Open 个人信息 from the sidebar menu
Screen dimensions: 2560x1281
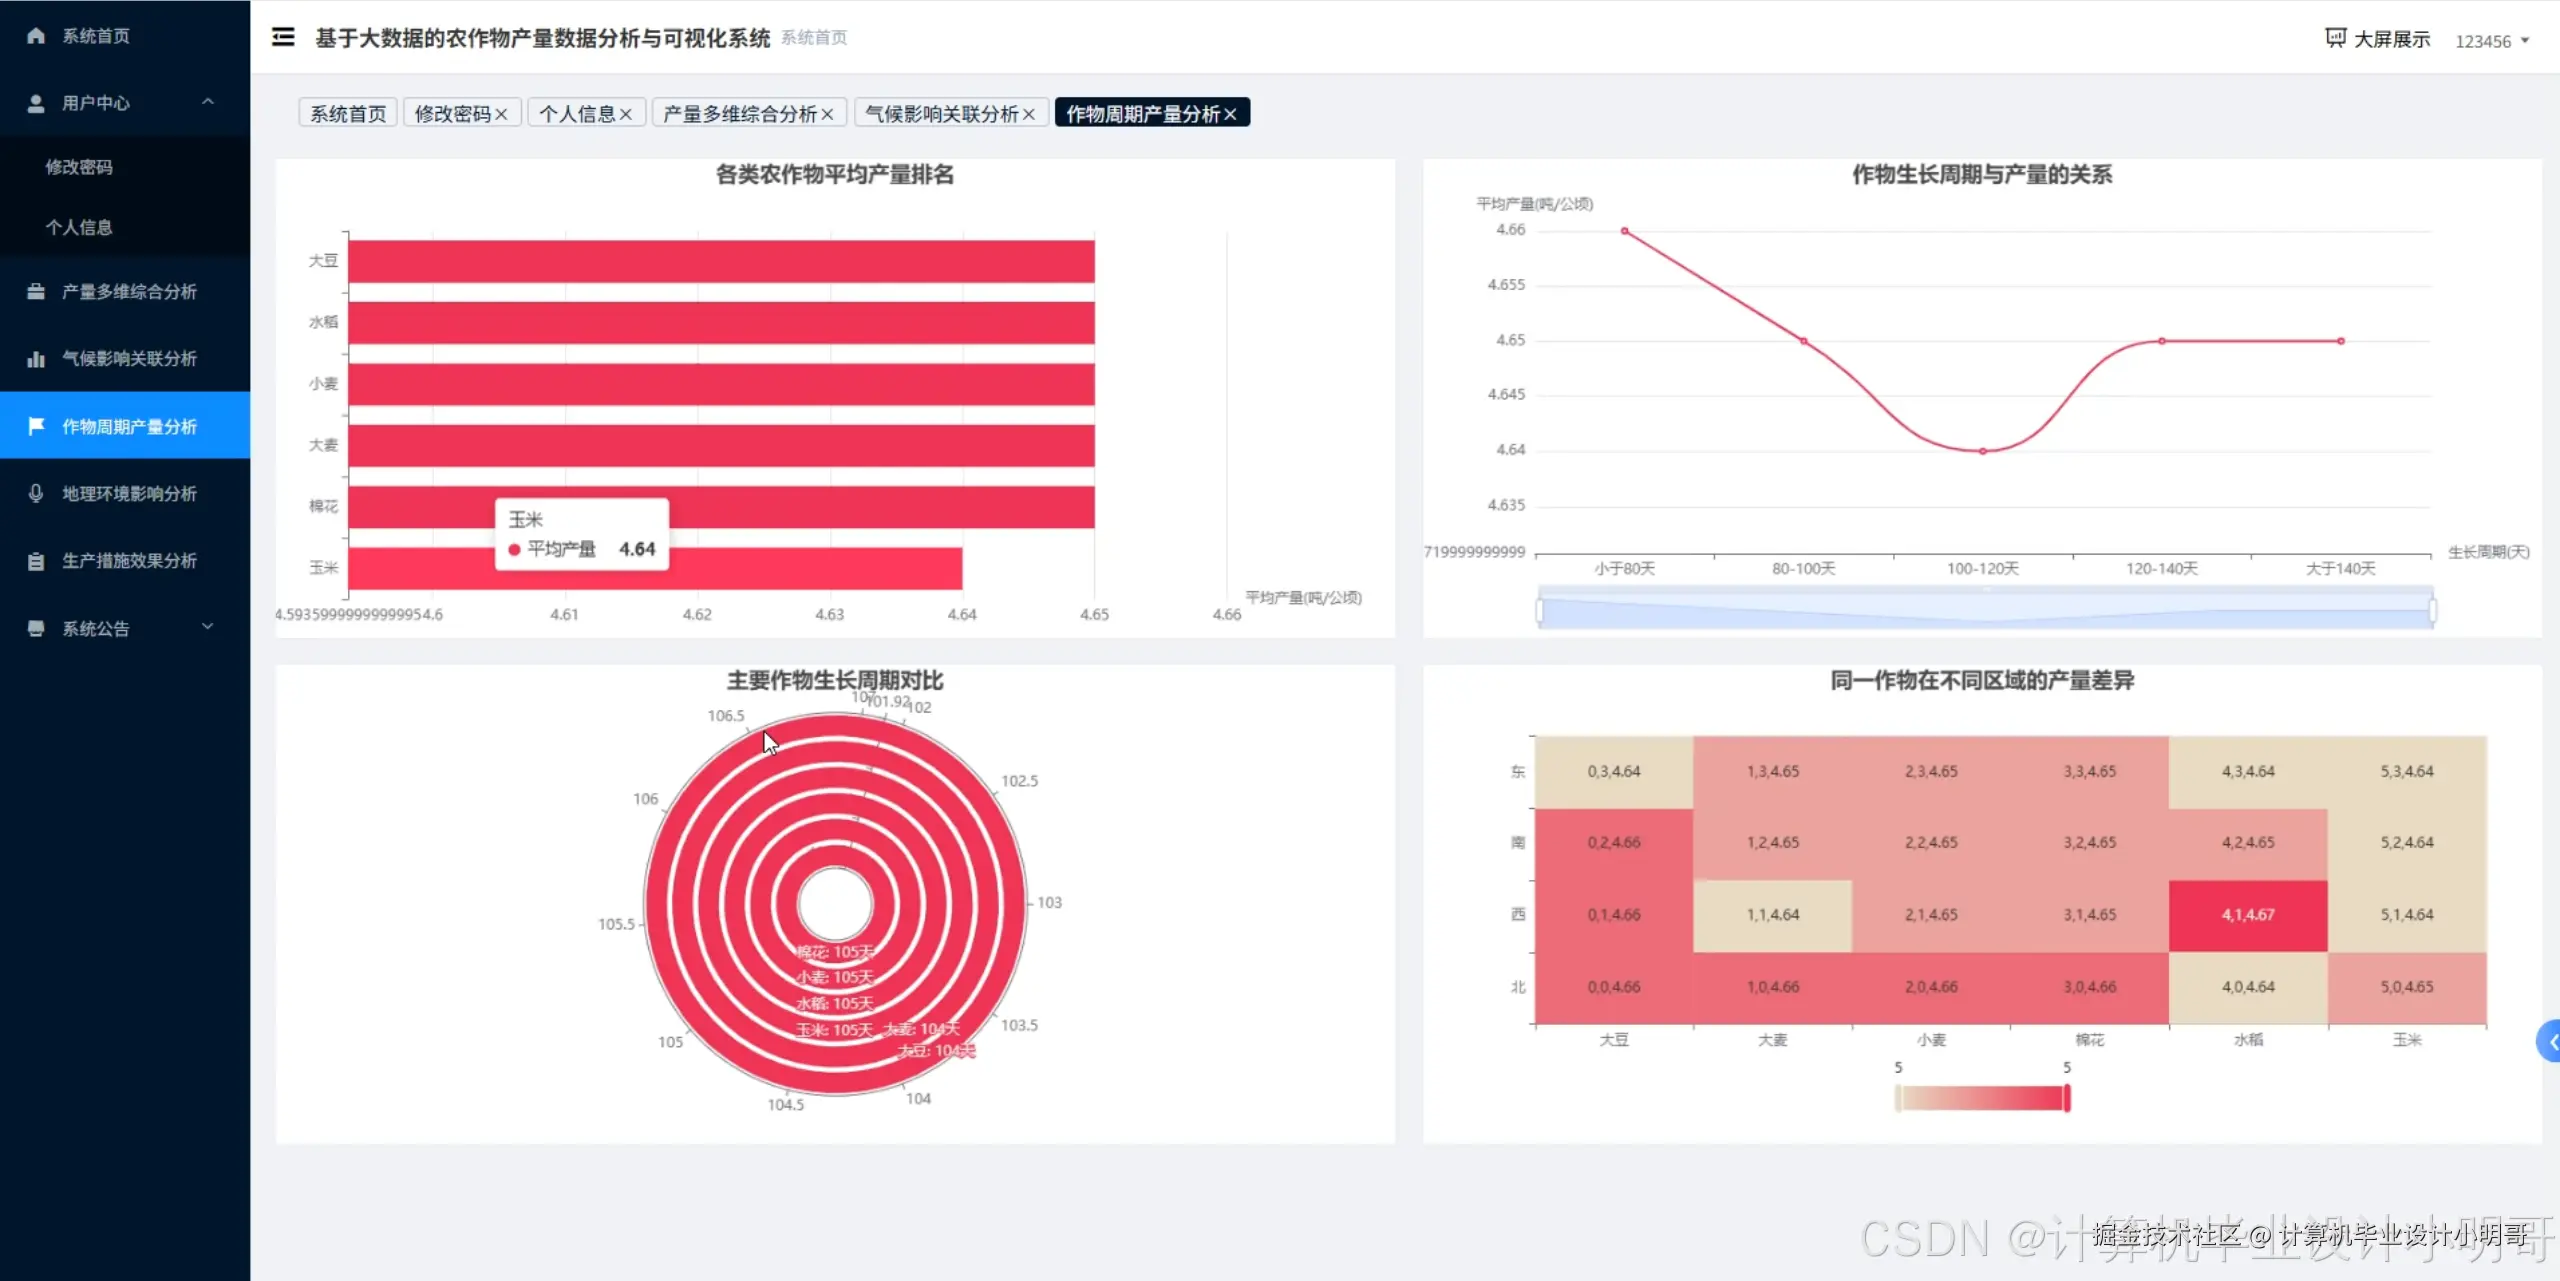tap(80, 227)
